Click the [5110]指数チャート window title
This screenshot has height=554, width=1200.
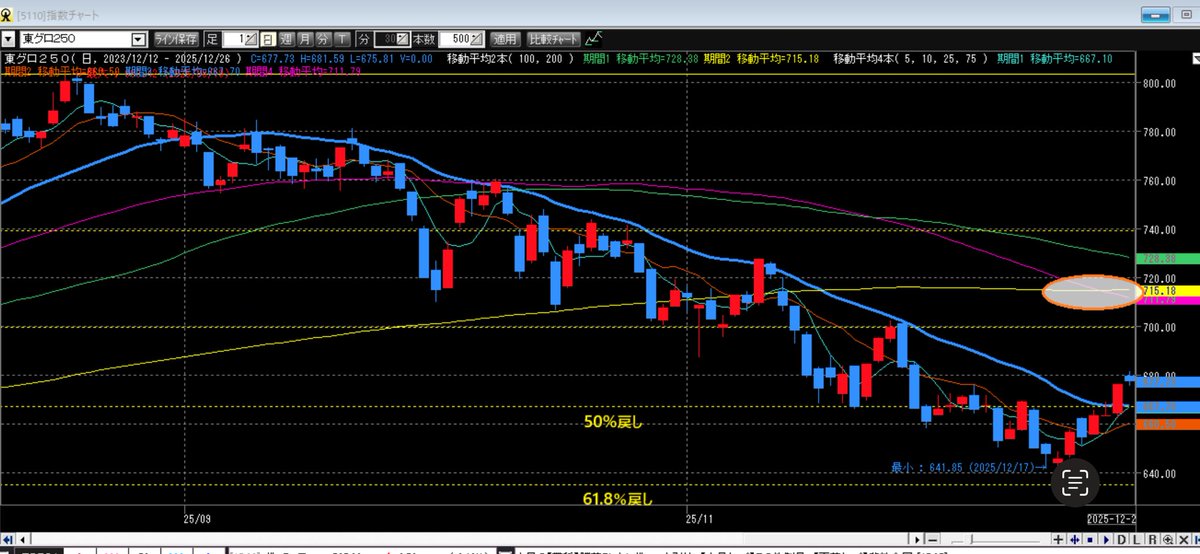(57, 15)
